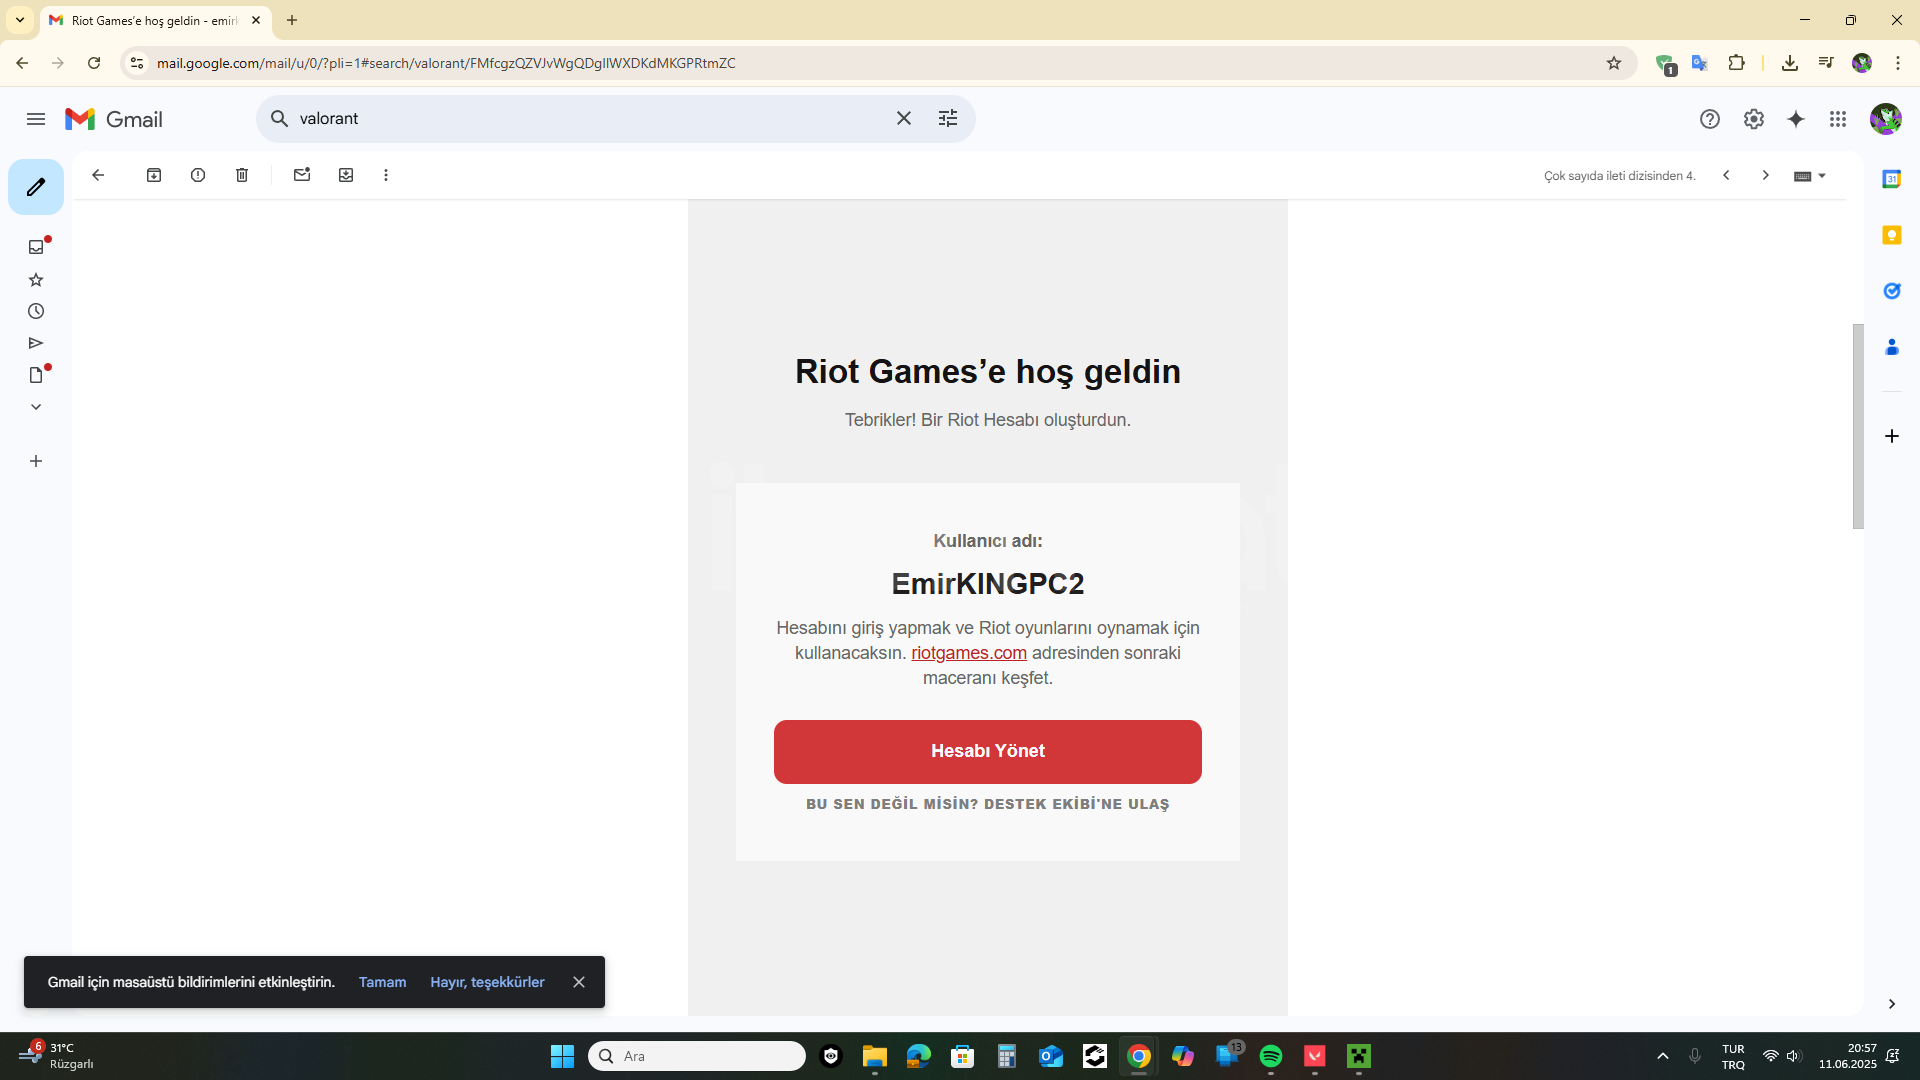Open the riotgames.com link

969,653
